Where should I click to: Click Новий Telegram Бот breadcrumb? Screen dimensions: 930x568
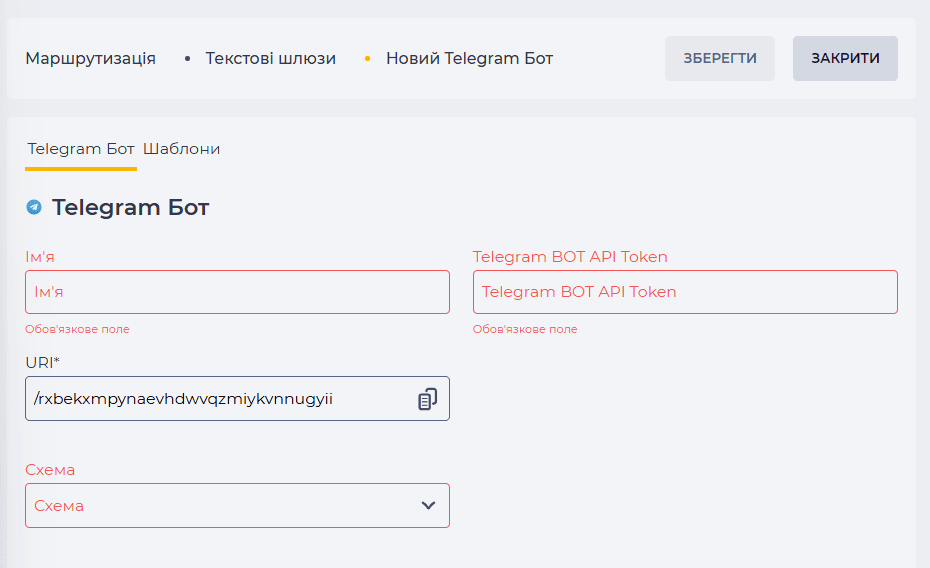point(469,58)
